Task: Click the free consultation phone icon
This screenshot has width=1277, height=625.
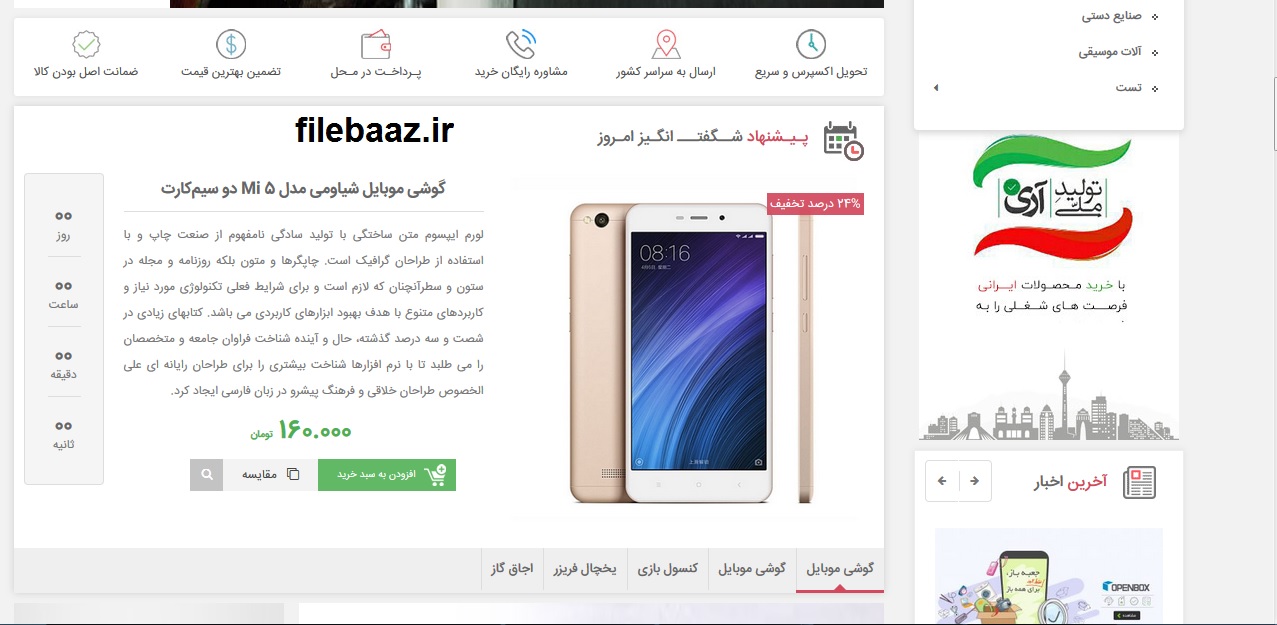Action: tap(521, 44)
